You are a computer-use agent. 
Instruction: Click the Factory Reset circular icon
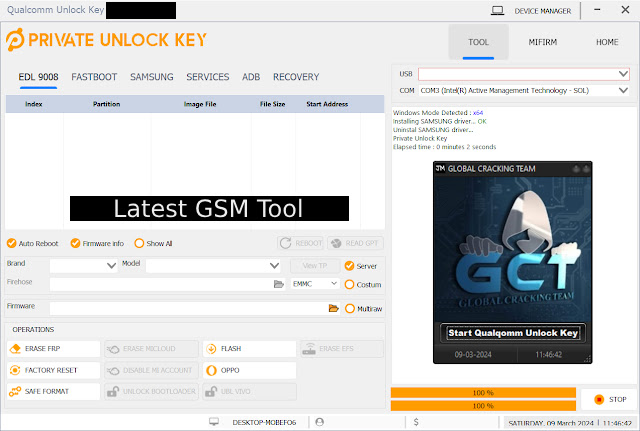(x=15, y=370)
